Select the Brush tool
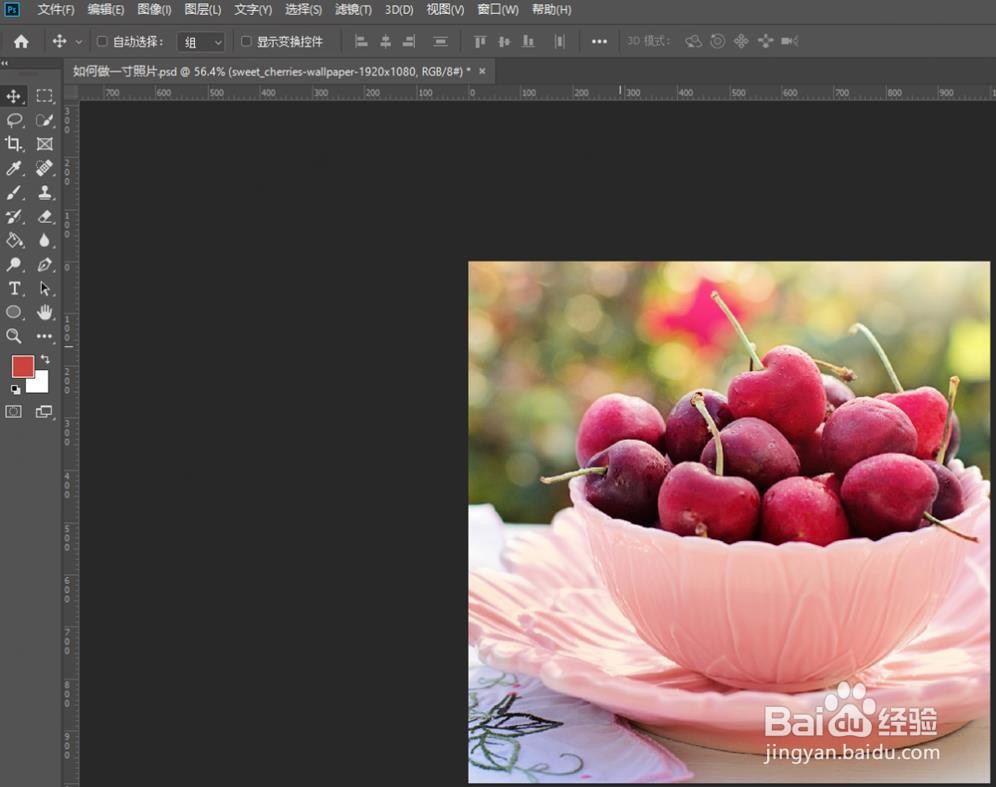 click(x=13, y=192)
